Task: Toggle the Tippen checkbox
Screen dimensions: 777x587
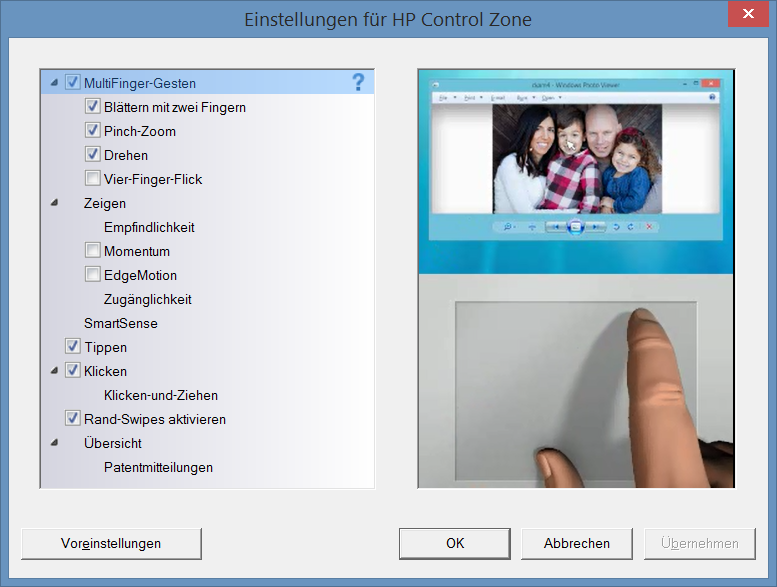Action: [x=72, y=346]
